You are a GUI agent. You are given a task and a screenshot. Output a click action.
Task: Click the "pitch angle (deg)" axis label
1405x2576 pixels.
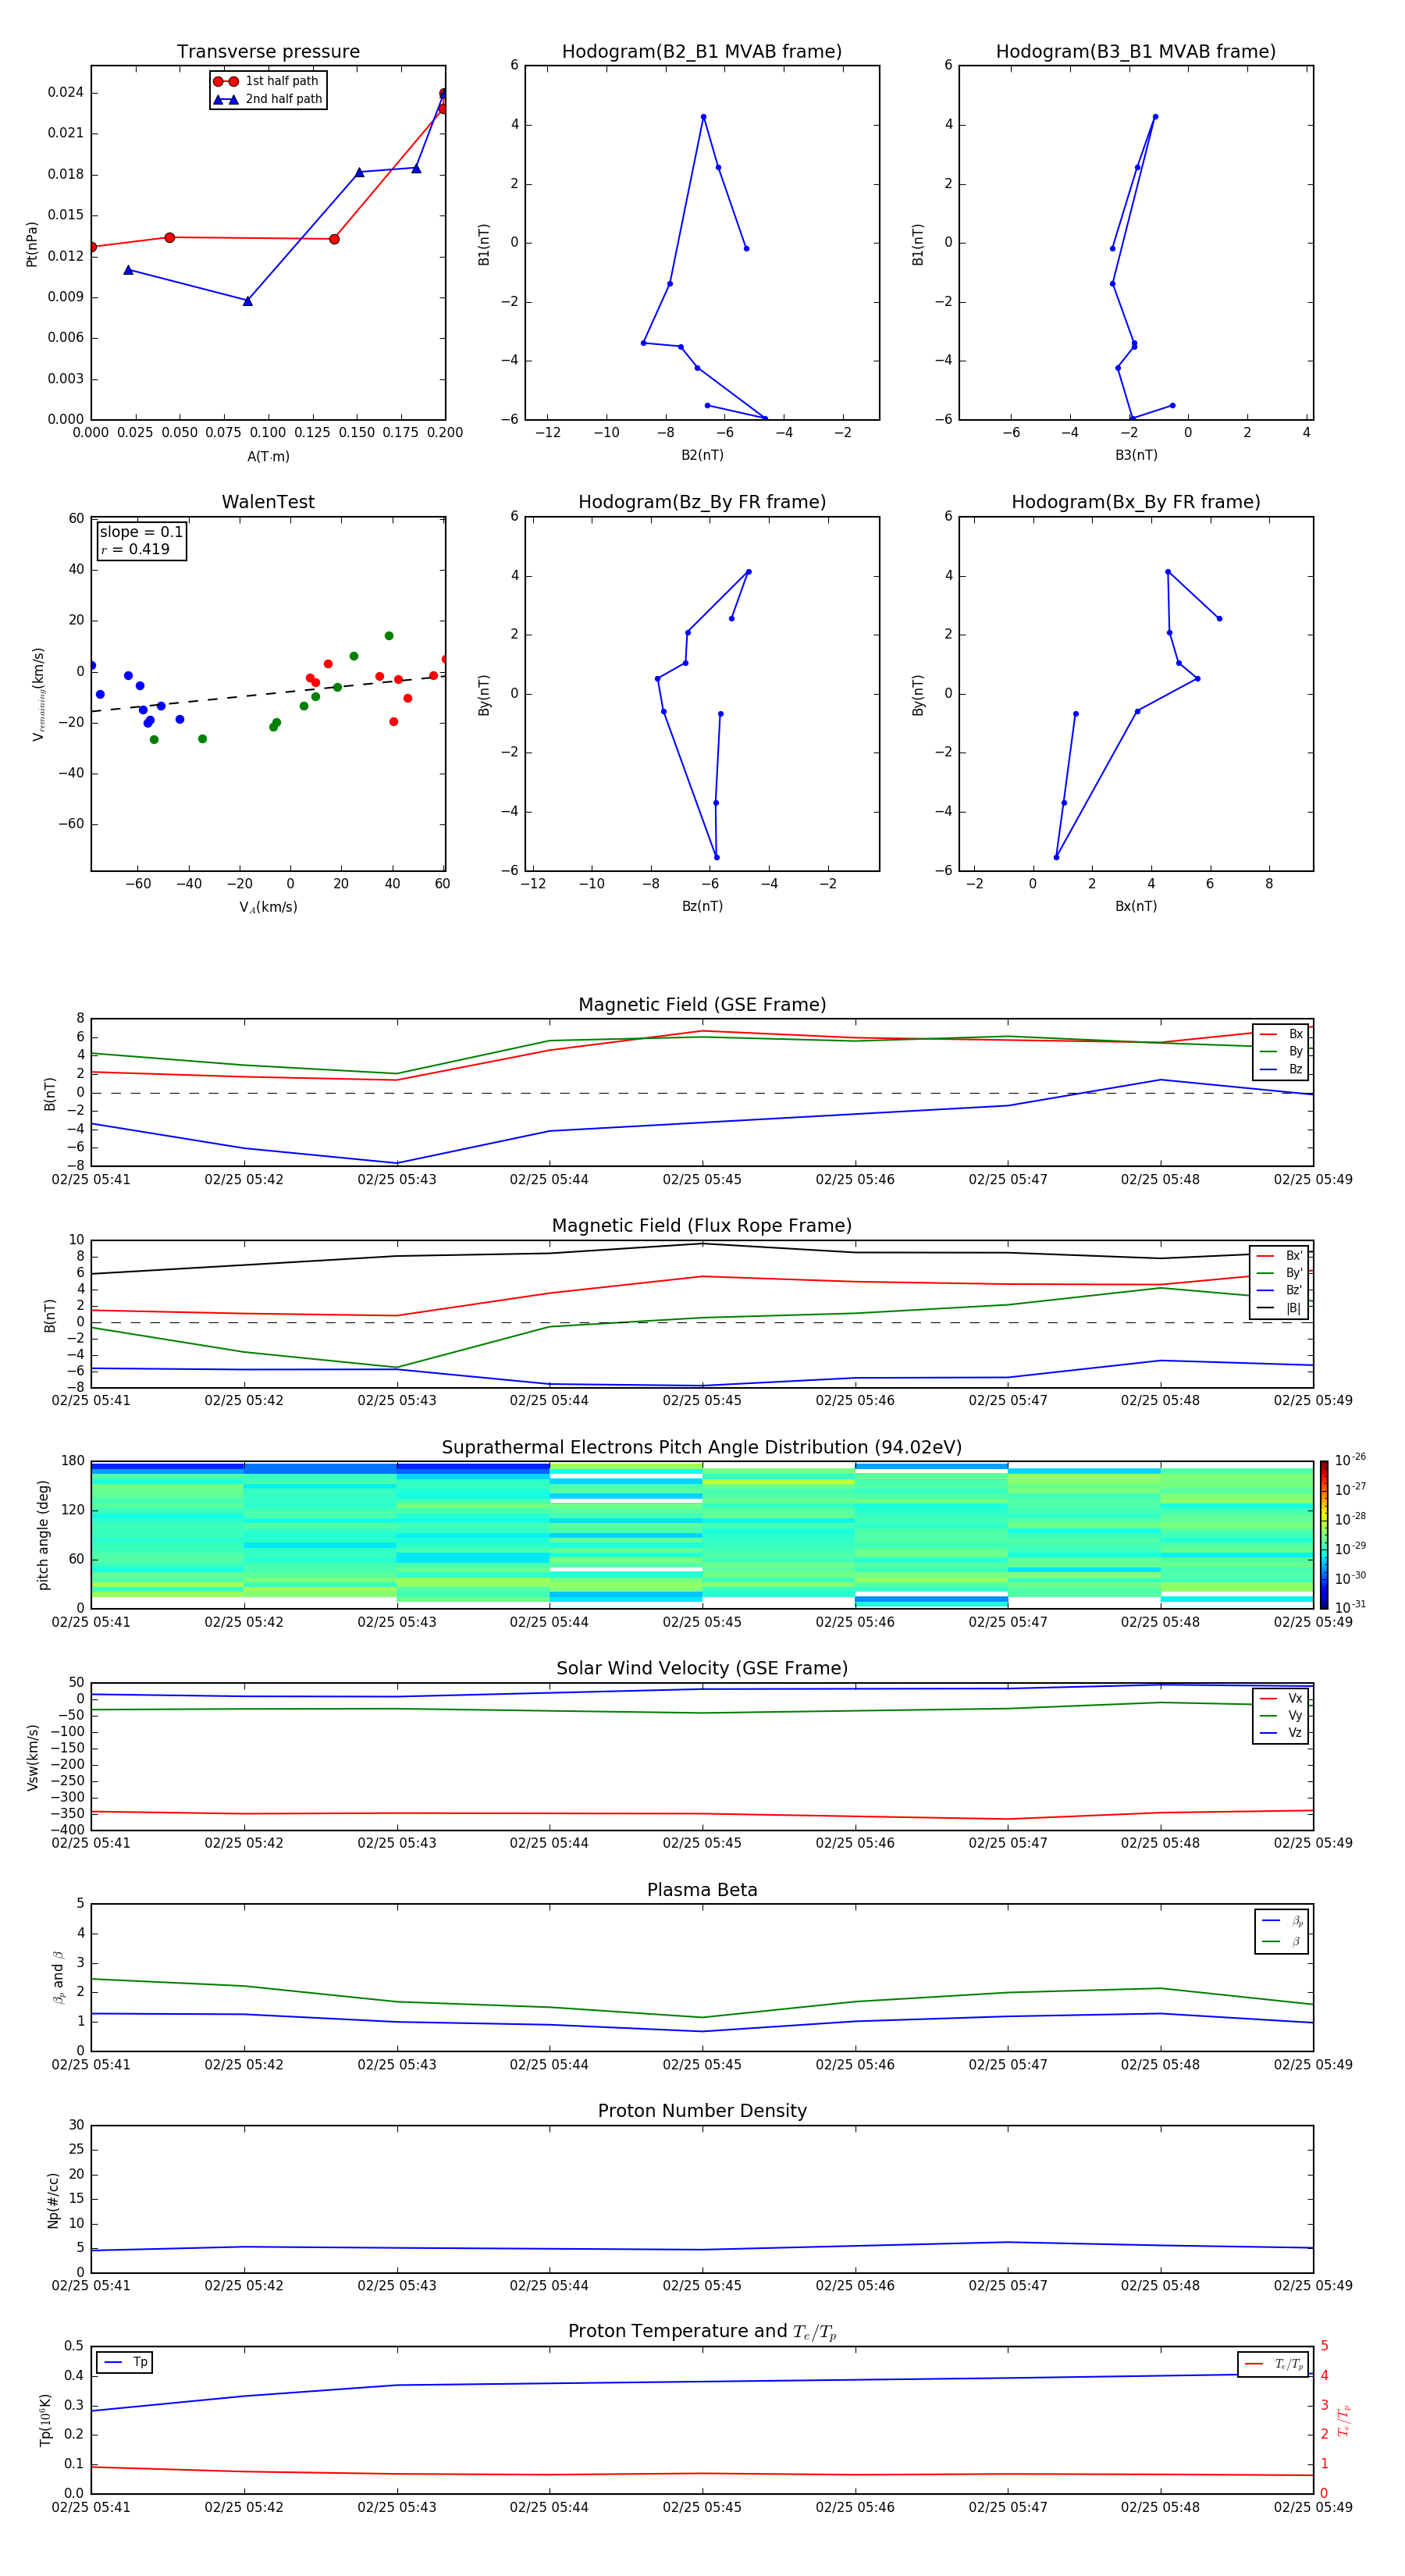[43, 1535]
